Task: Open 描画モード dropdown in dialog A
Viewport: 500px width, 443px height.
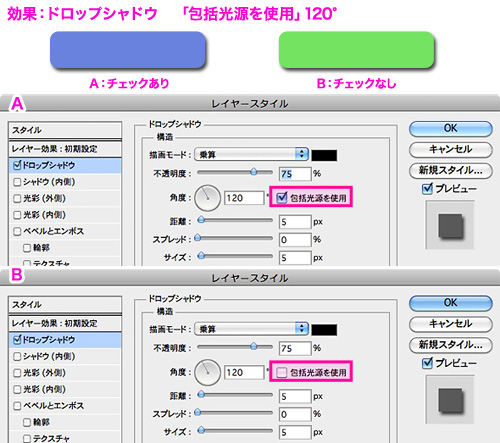Action: [x=251, y=154]
